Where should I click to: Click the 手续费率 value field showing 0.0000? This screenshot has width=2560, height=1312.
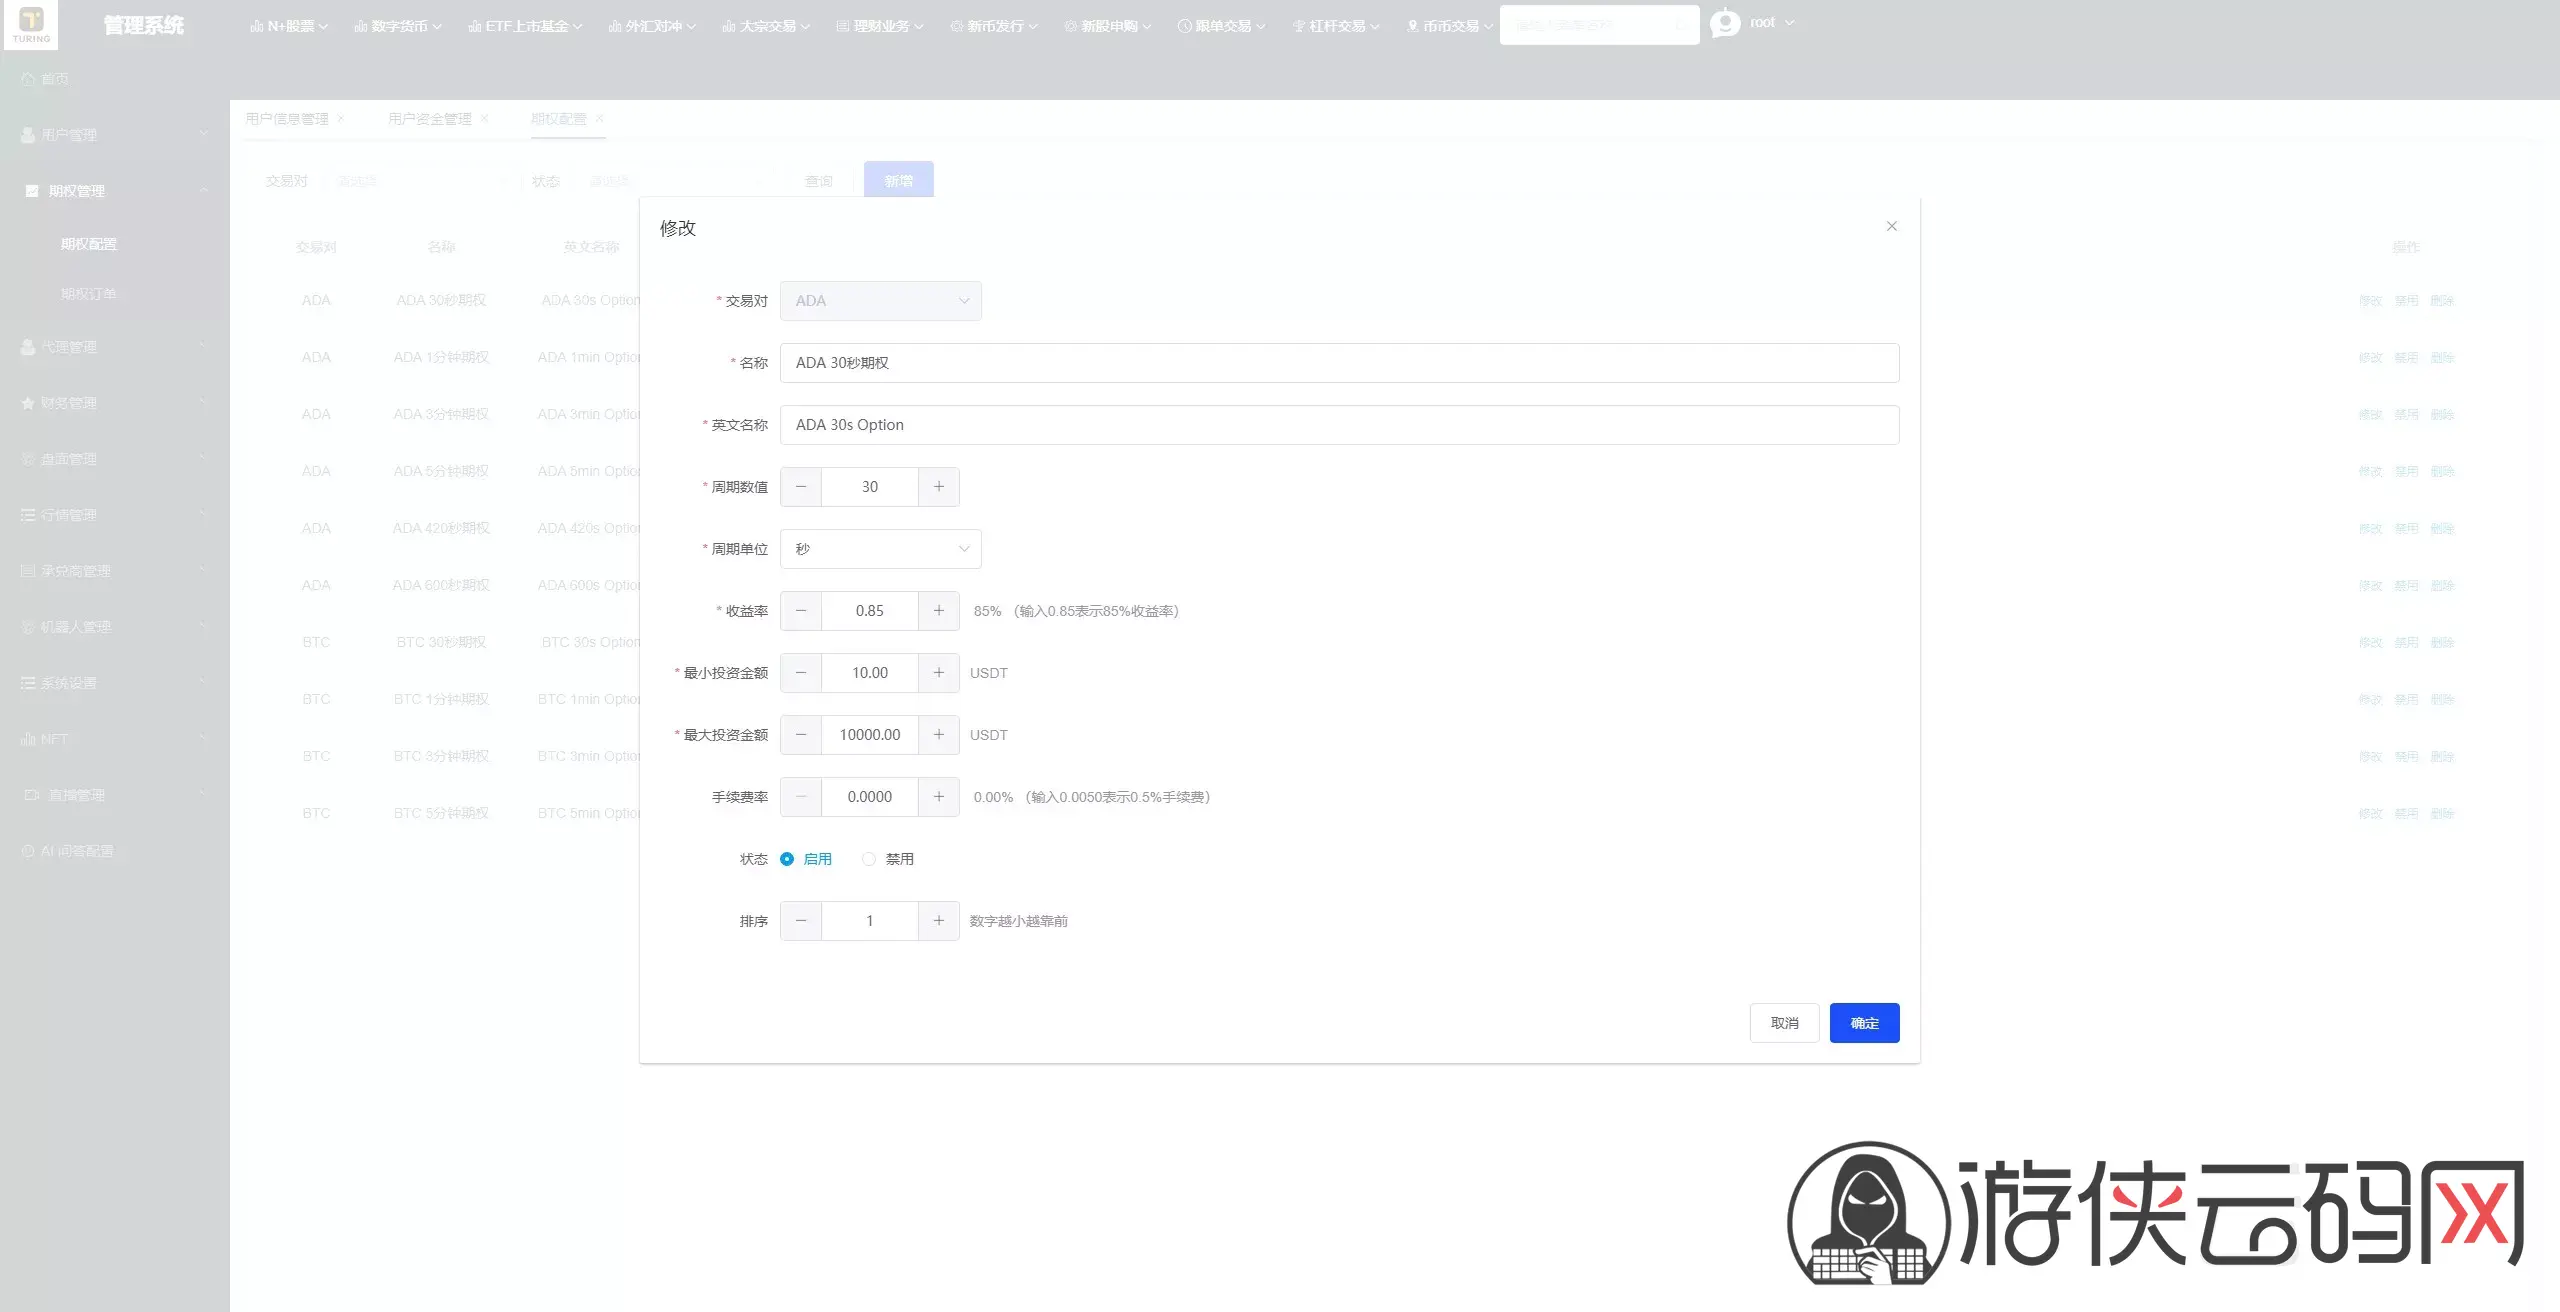[x=870, y=797]
